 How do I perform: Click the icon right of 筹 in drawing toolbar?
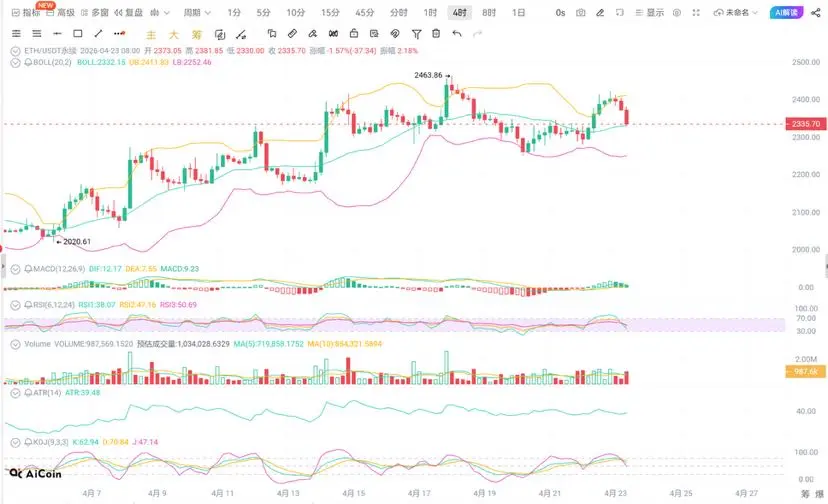point(220,35)
